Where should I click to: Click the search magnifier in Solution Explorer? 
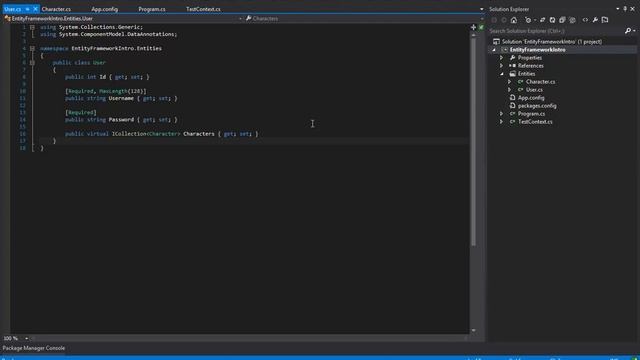pos(628,31)
